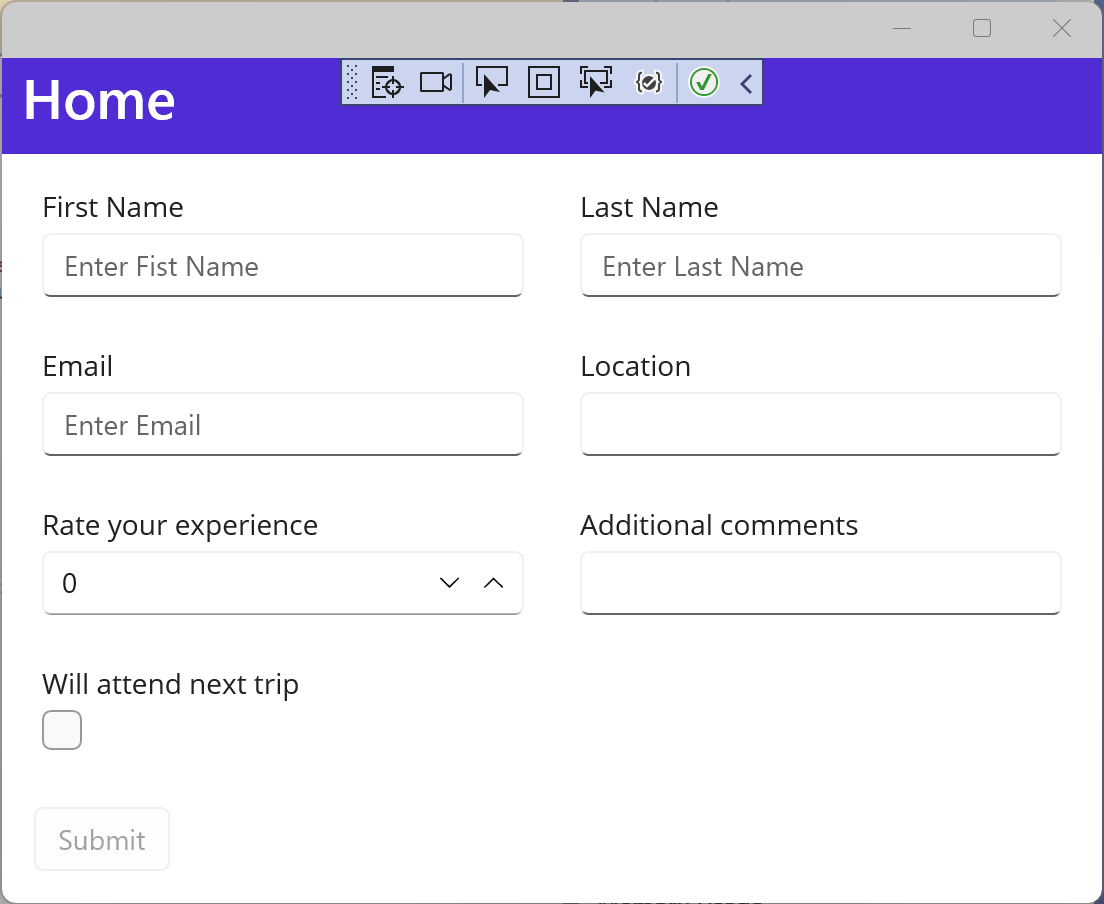Image resolution: width=1104 pixels, height=904 pixels.
Task: Toggle the Display Layout Adorners icon
Action: pyautogui.click(x=544, y=82)
